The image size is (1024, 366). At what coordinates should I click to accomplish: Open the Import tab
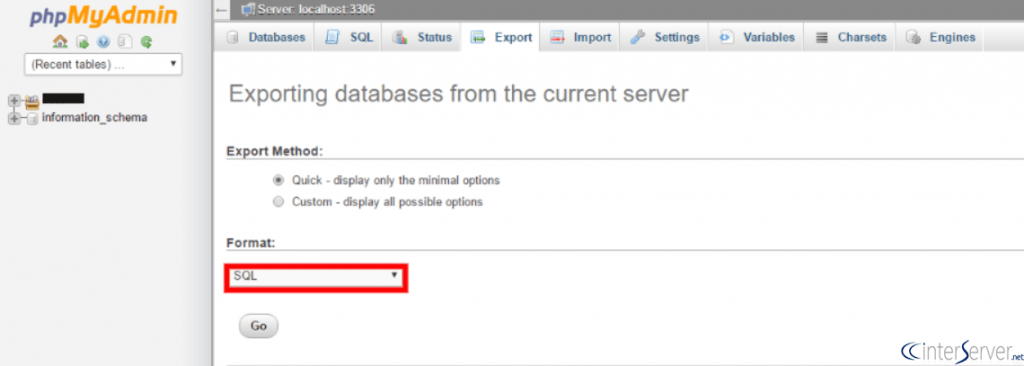[x=580, y=37]
